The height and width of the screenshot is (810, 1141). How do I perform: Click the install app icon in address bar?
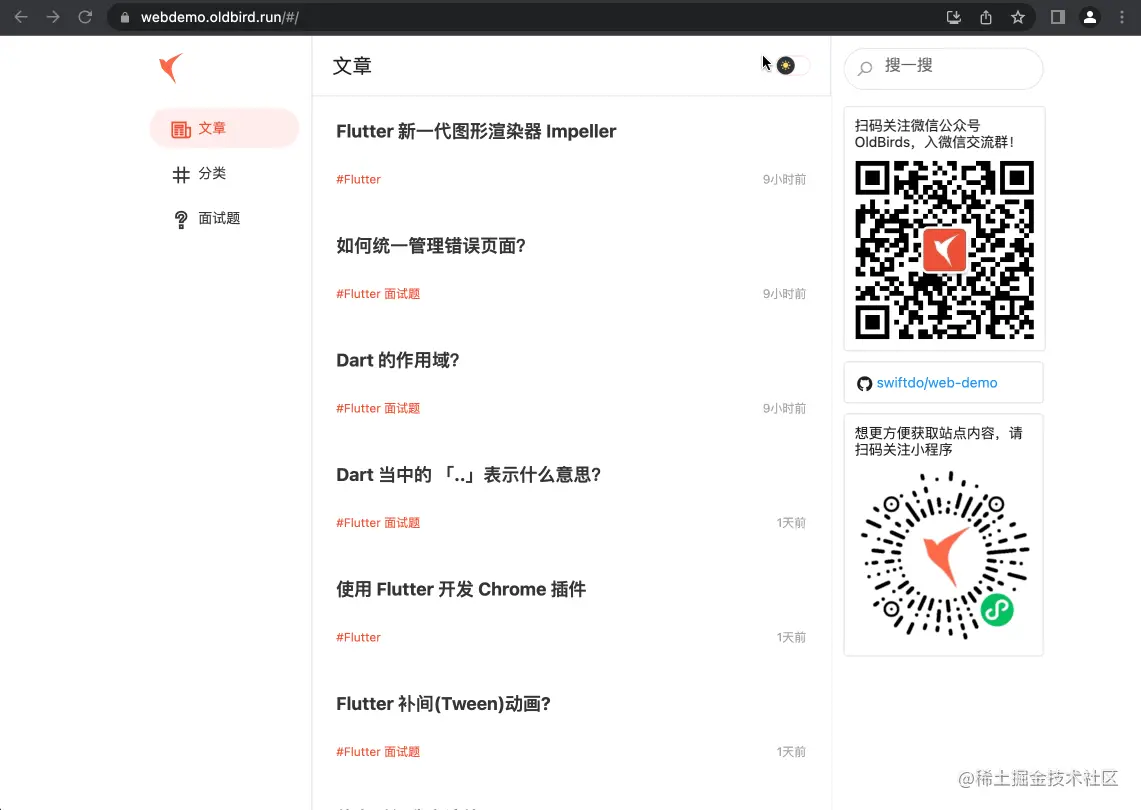tap(953, 17)
